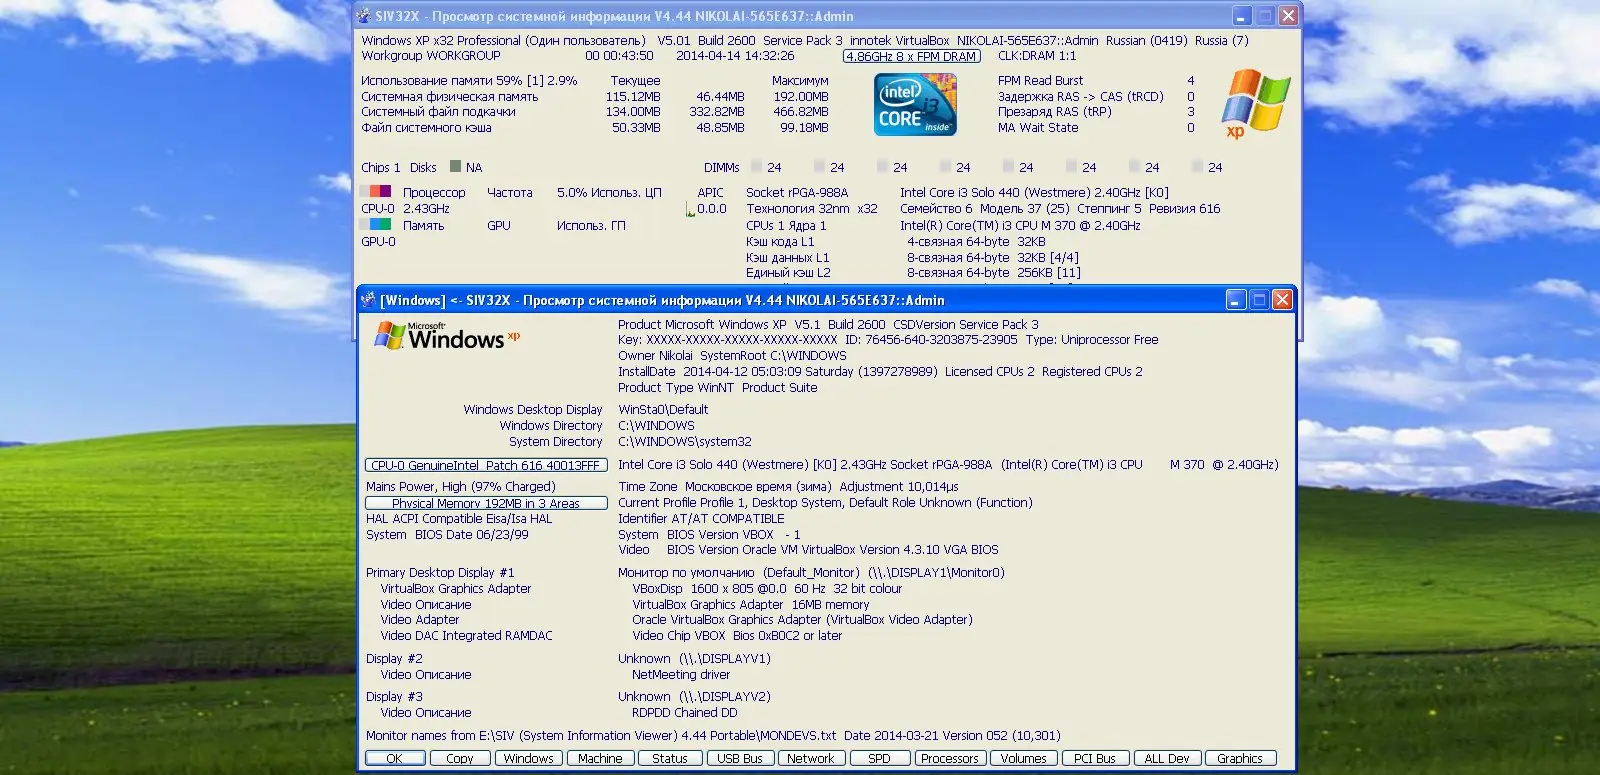Screen dimensions: 1600x775
Task: Click the Physical Memory 192MB in 3 Areas button
Action: click(x=486, y=503)
